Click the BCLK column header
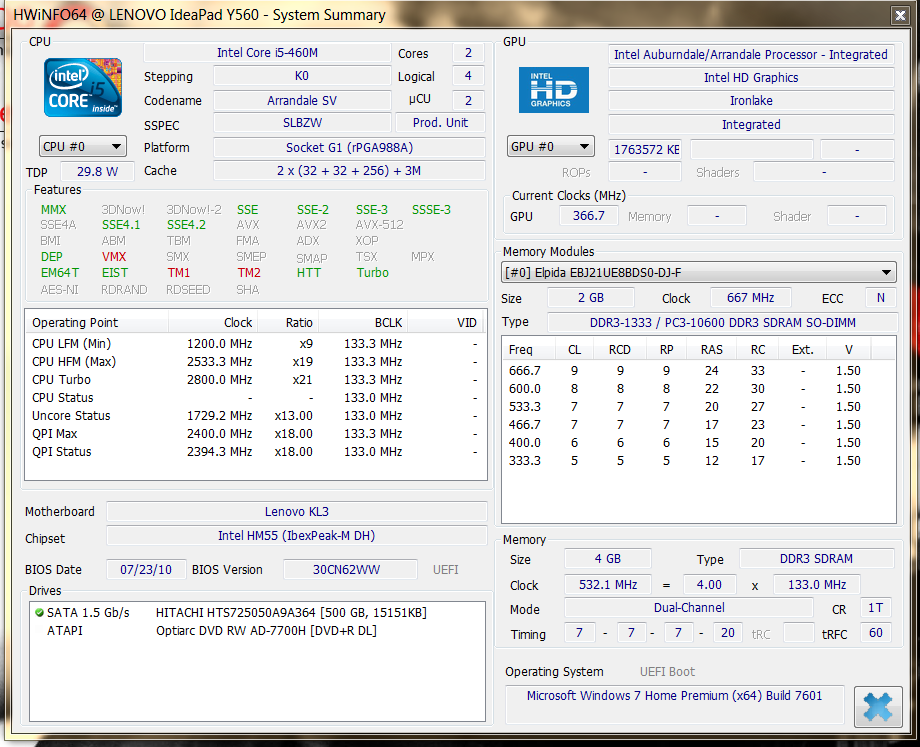Viewport: 920px width, 747px height. pos(363,323)
